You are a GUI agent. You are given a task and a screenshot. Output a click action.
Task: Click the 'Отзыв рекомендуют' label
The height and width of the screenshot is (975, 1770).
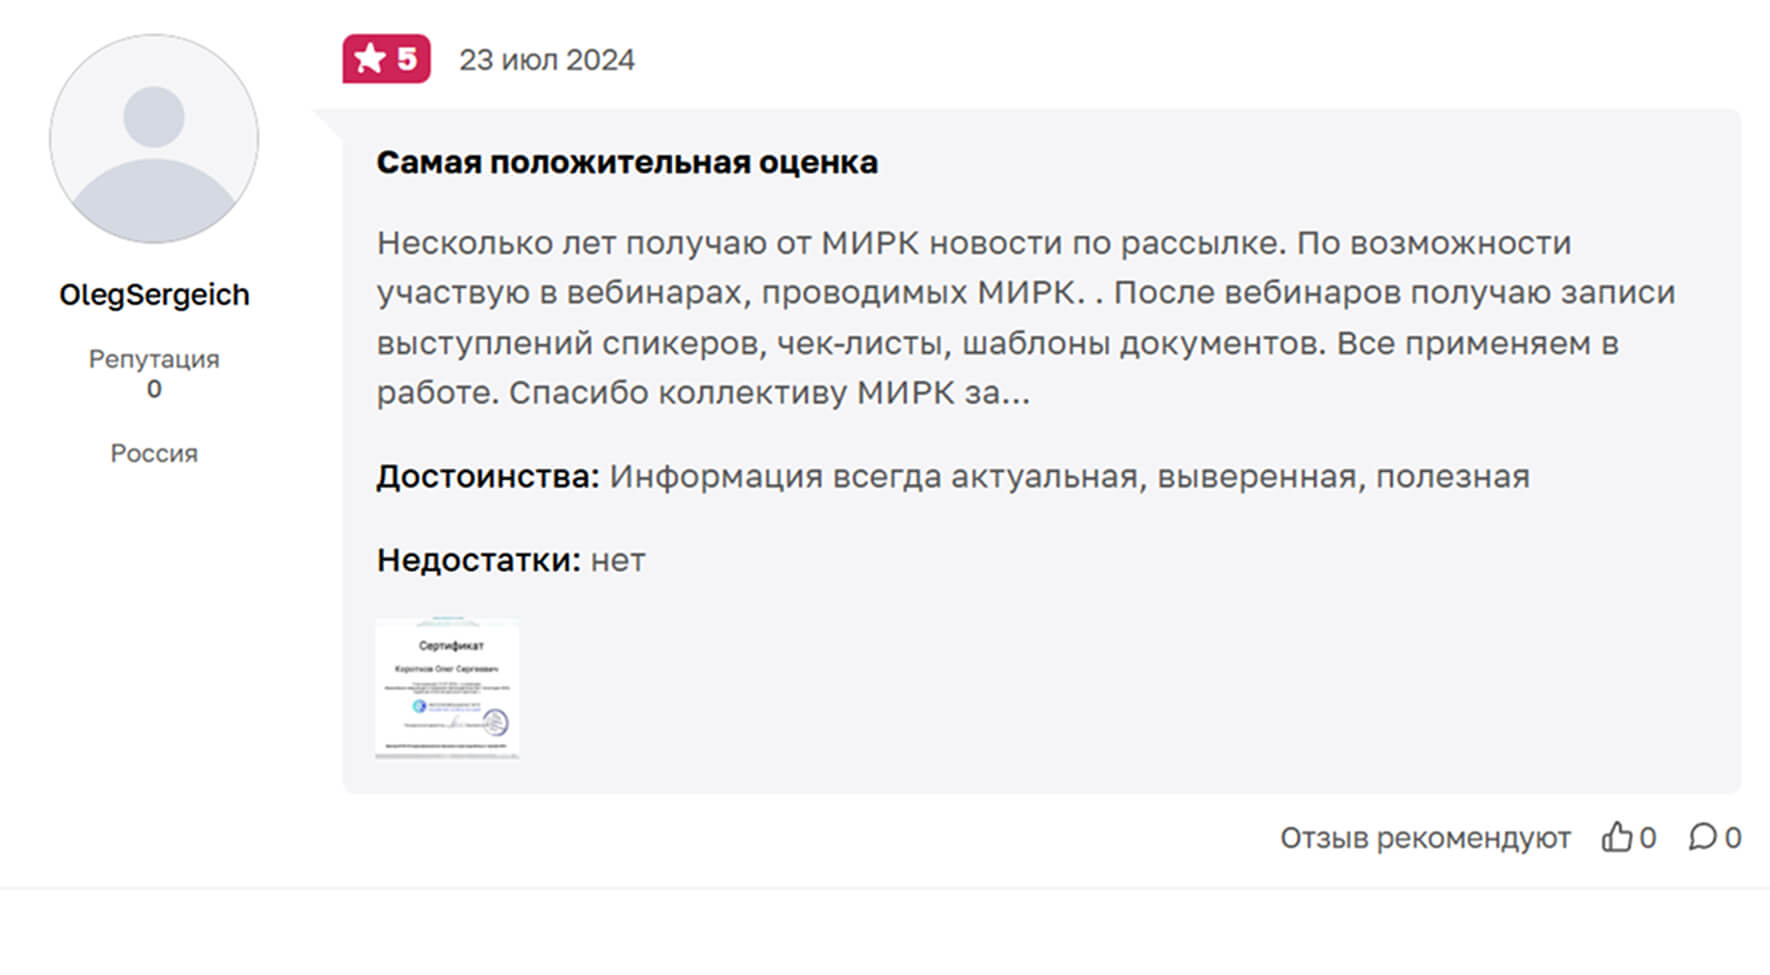pos(1425,838)
